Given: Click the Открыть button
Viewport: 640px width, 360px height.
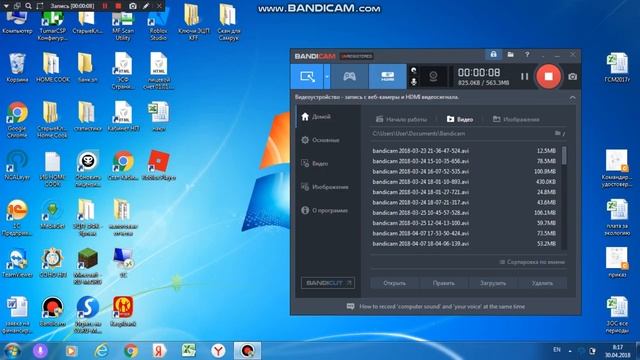Looking at the screenshot, I should tap(395, 283).
